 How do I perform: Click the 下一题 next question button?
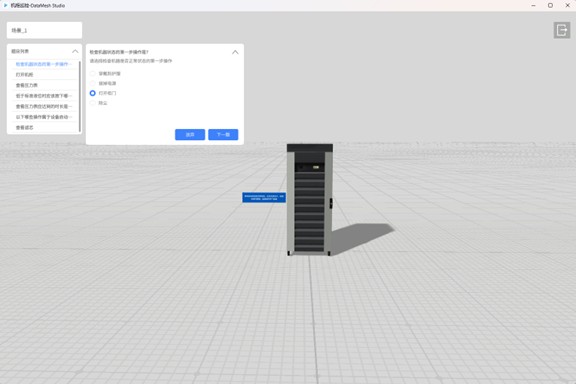223,134
